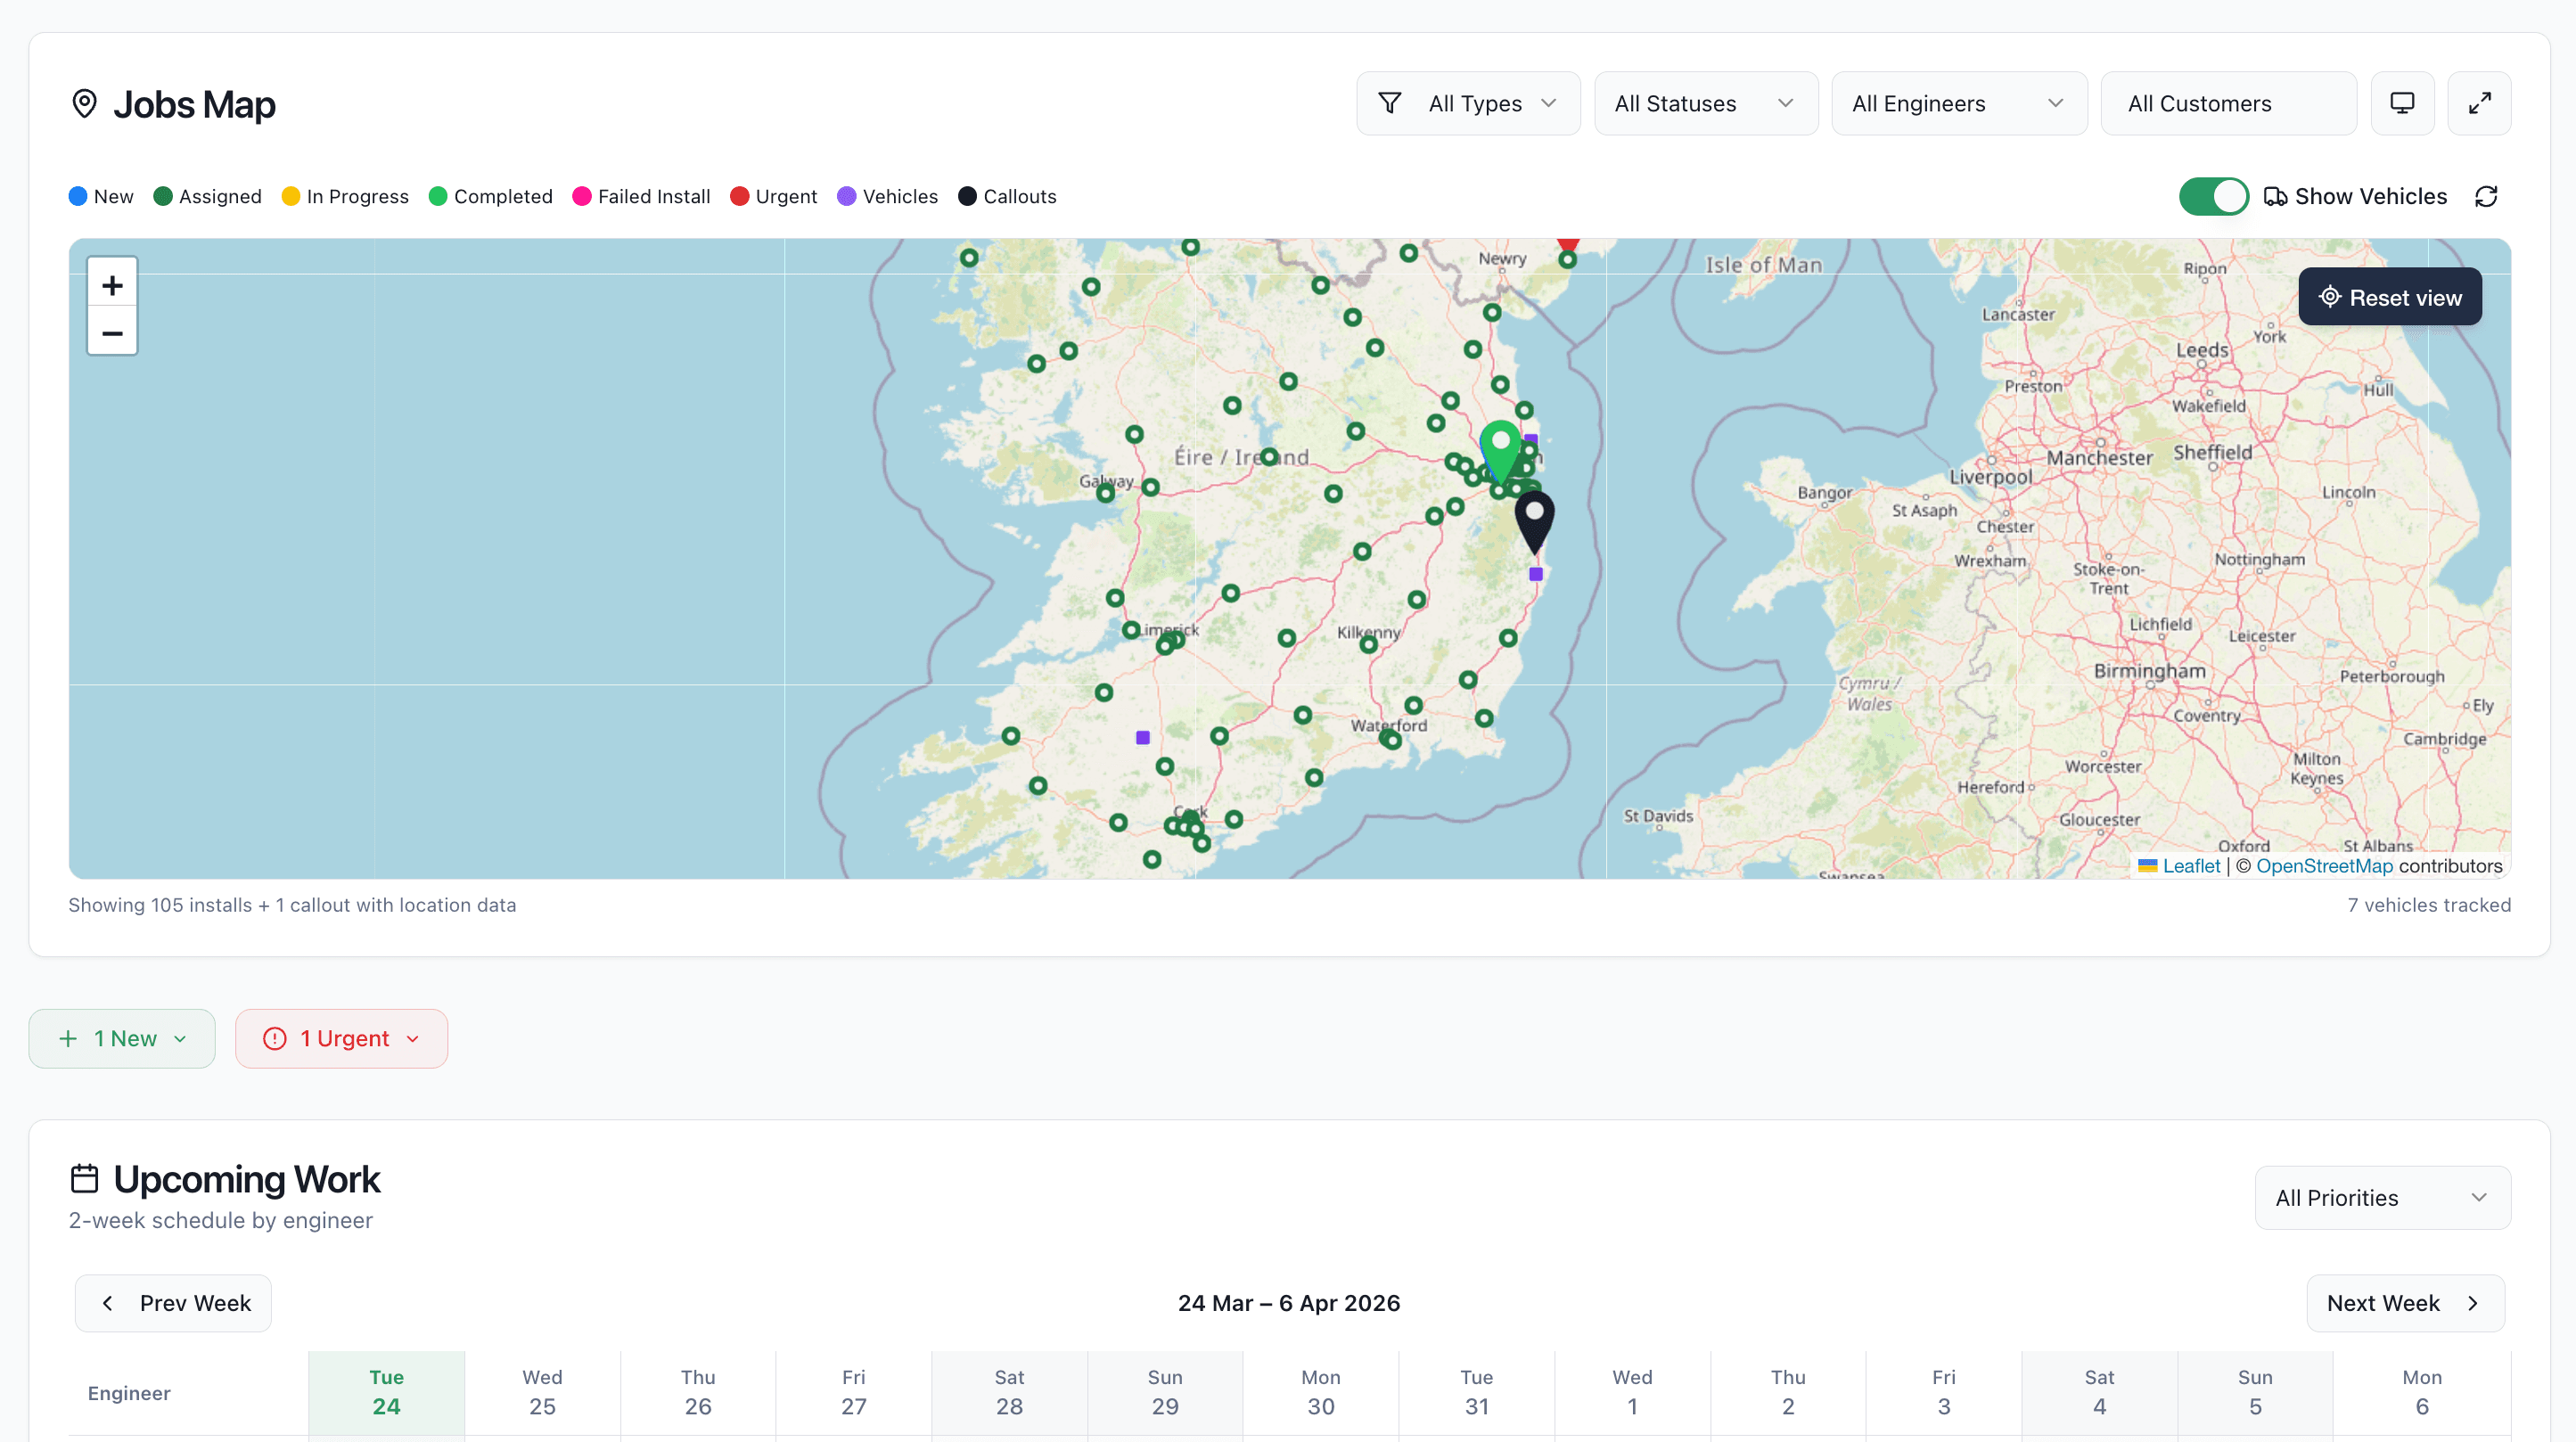Expand the map with the fullscreen arrows icon
2576x1442 pixels.
pyautogui.click(x=2480, y=103)
